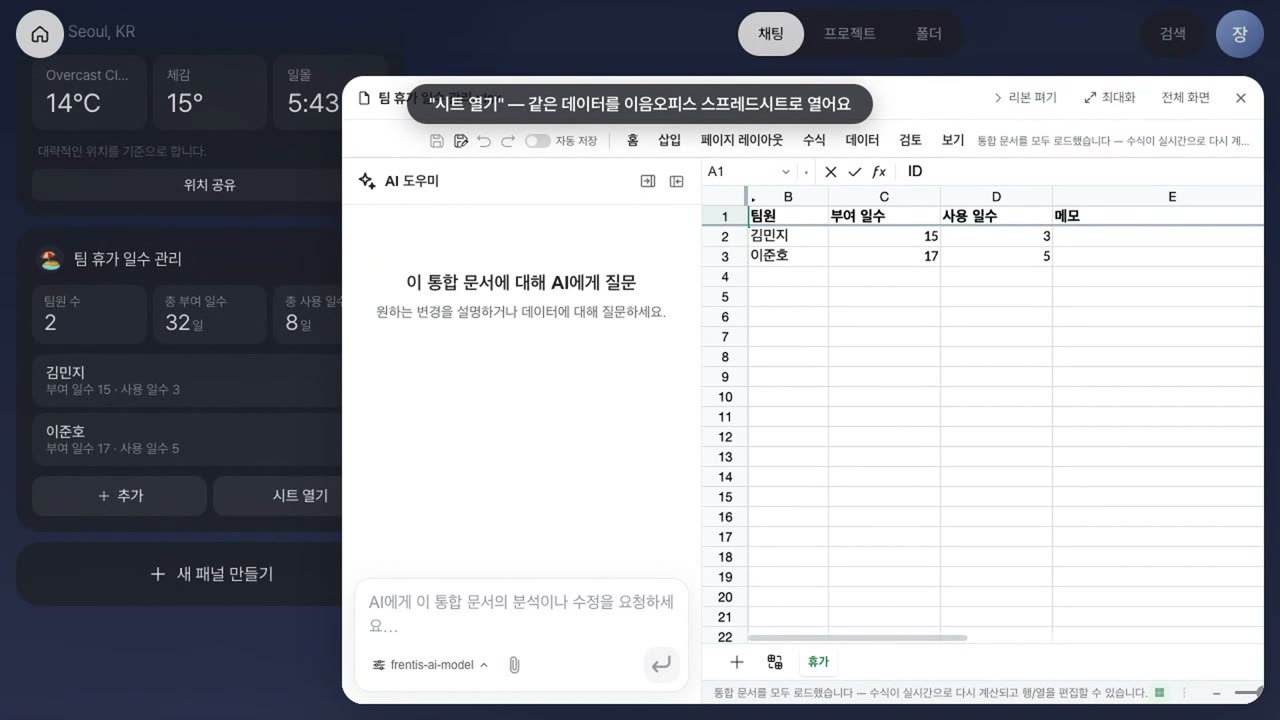Image resolution: width=1280 pixels, height=720 pixels.
Task: Open the Name Box dropdown arrow
Action: (x=786, y=172)
